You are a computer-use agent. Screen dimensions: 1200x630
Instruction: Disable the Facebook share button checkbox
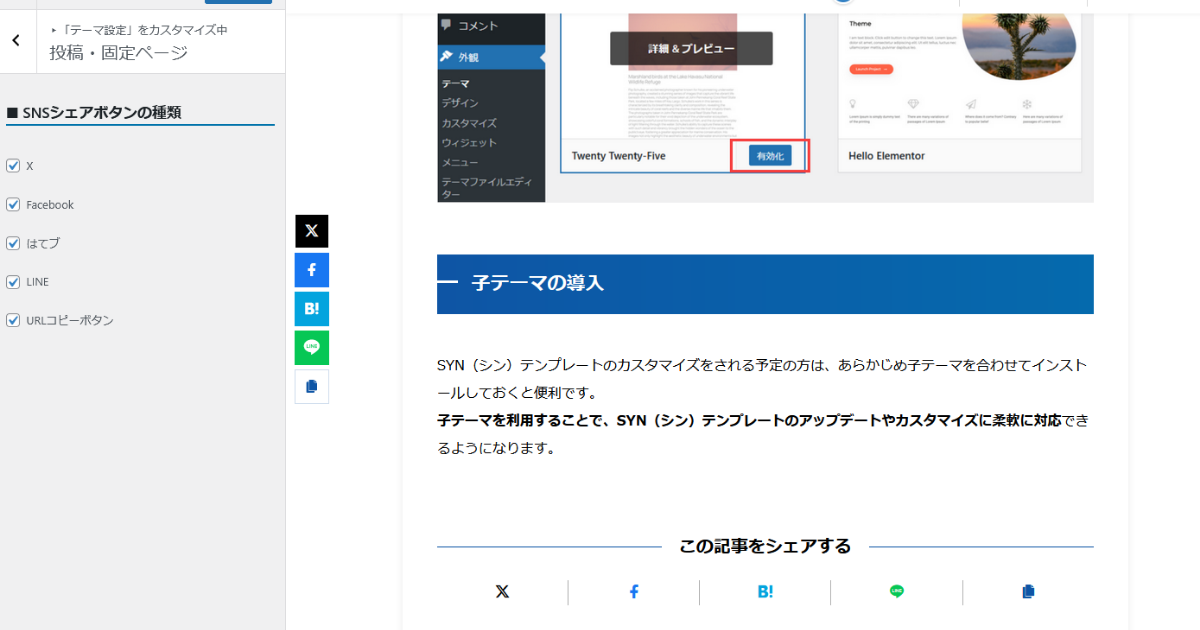(x=13, y=204)
